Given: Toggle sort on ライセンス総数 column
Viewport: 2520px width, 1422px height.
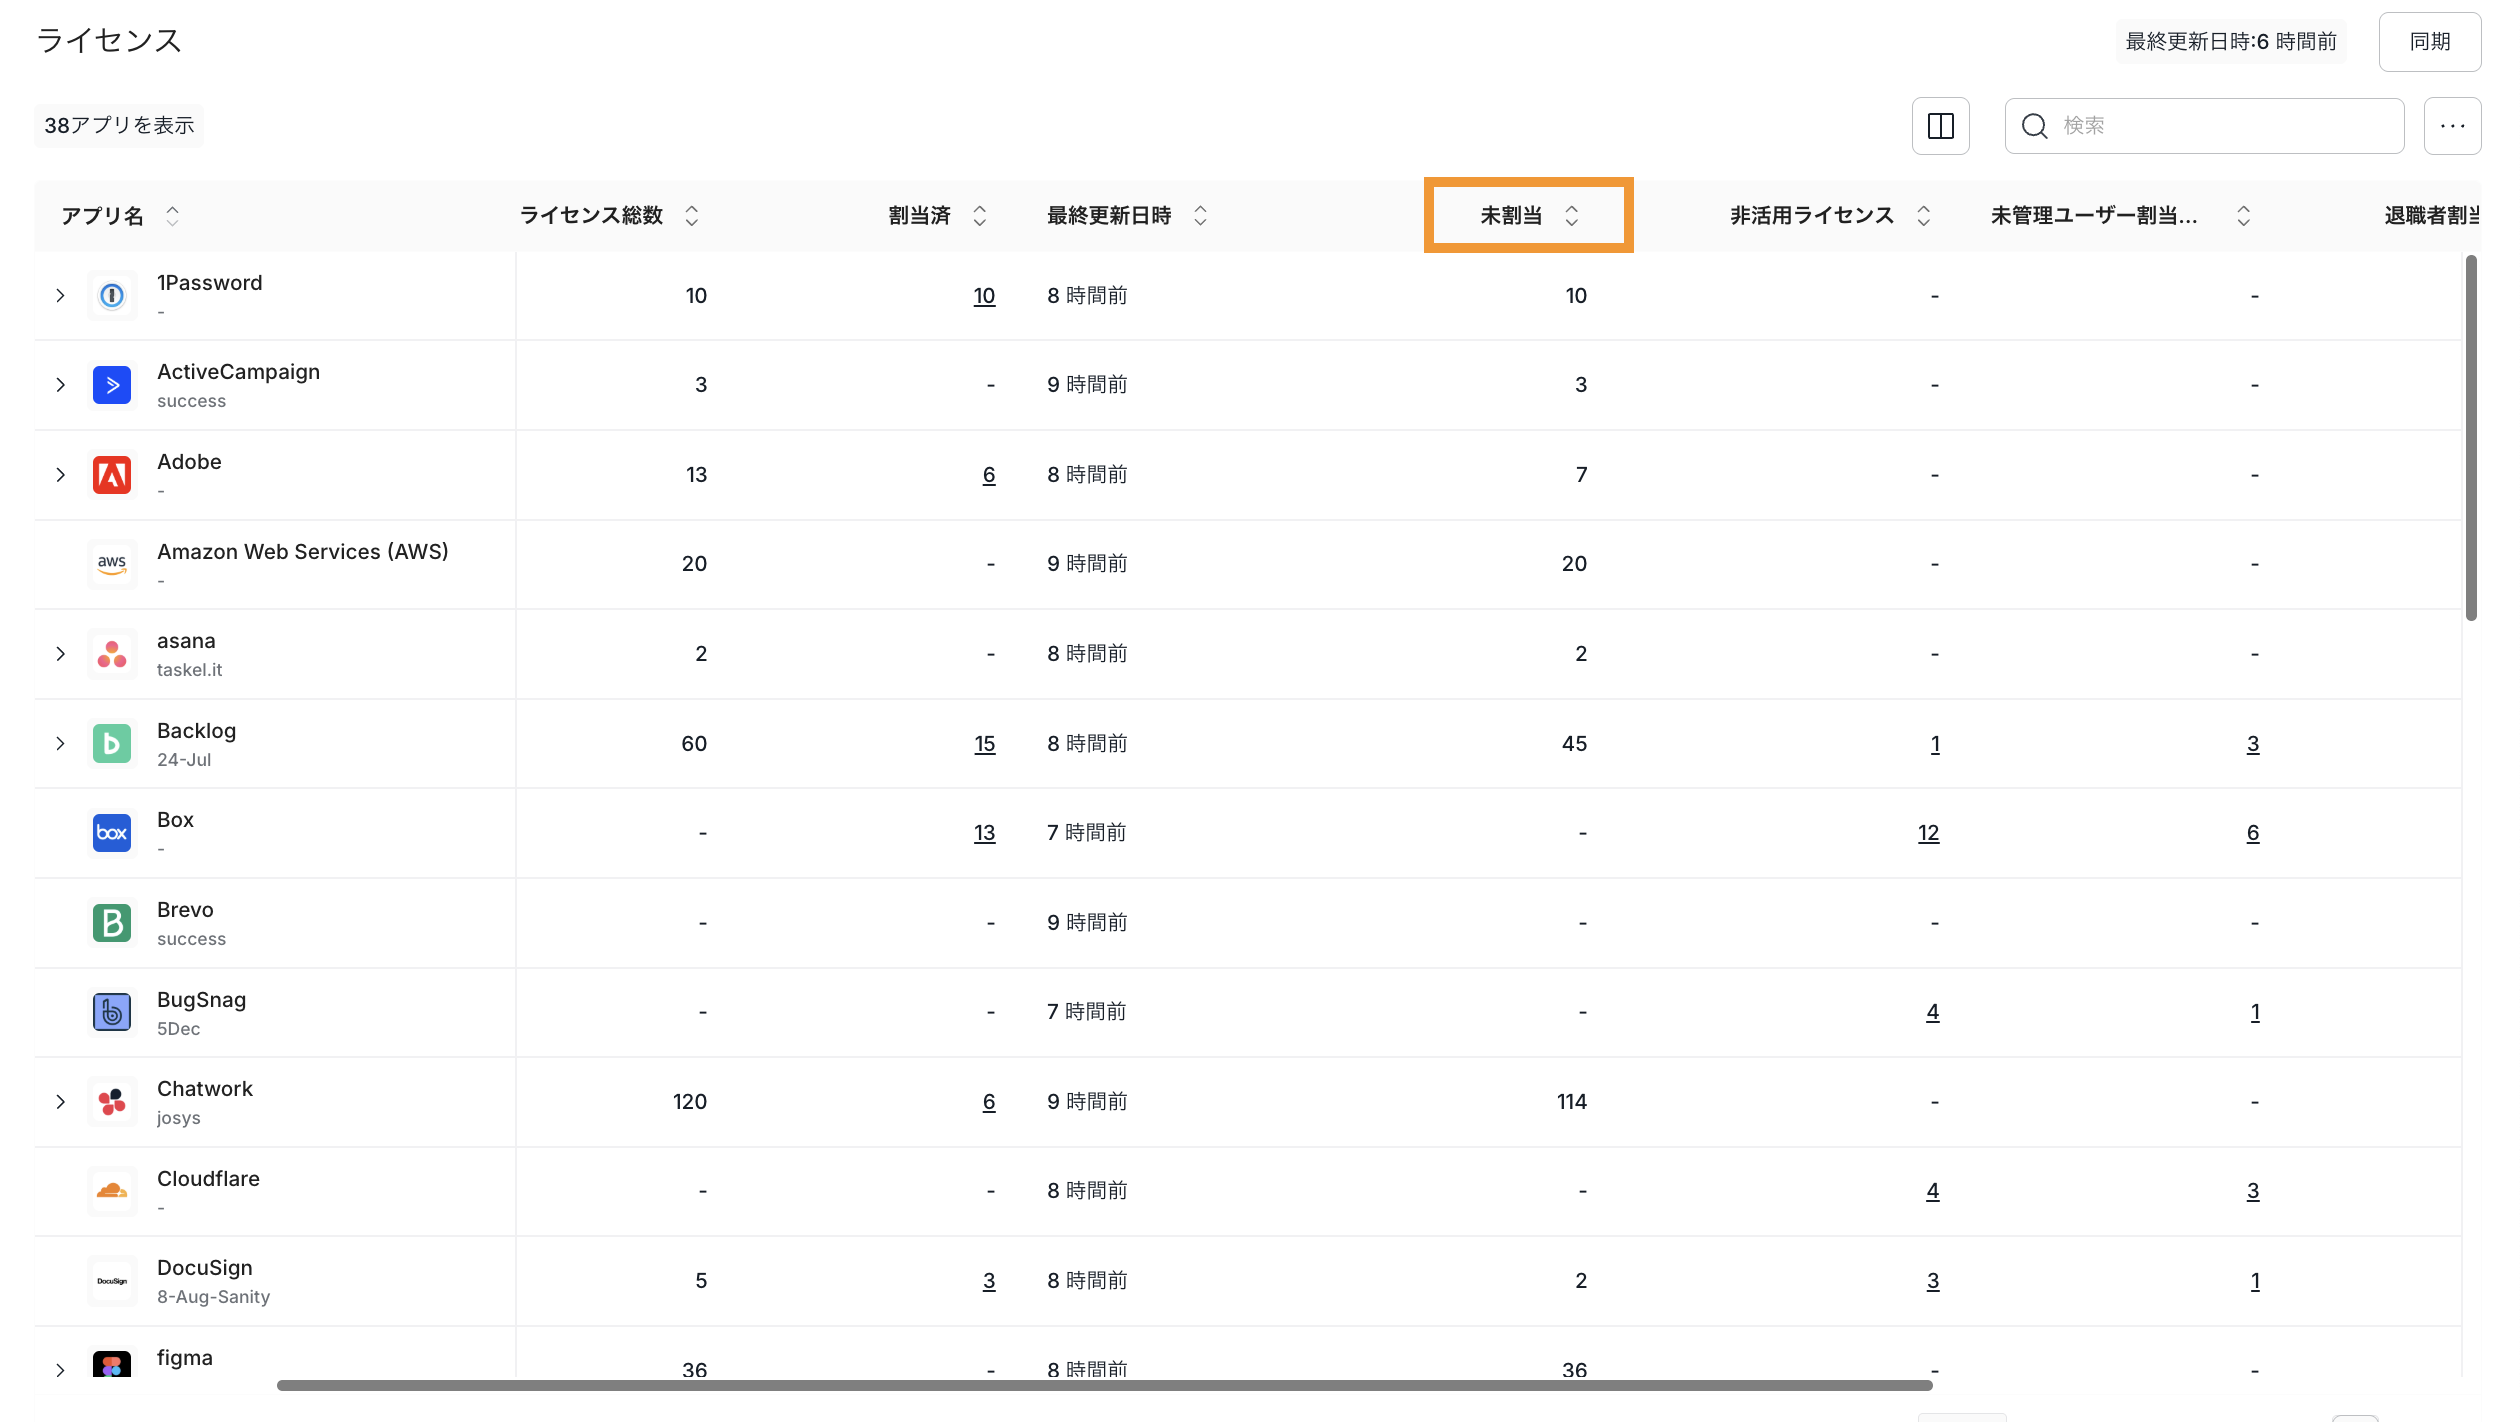Looking at the screenshot, I should click(x=691, y=216).
